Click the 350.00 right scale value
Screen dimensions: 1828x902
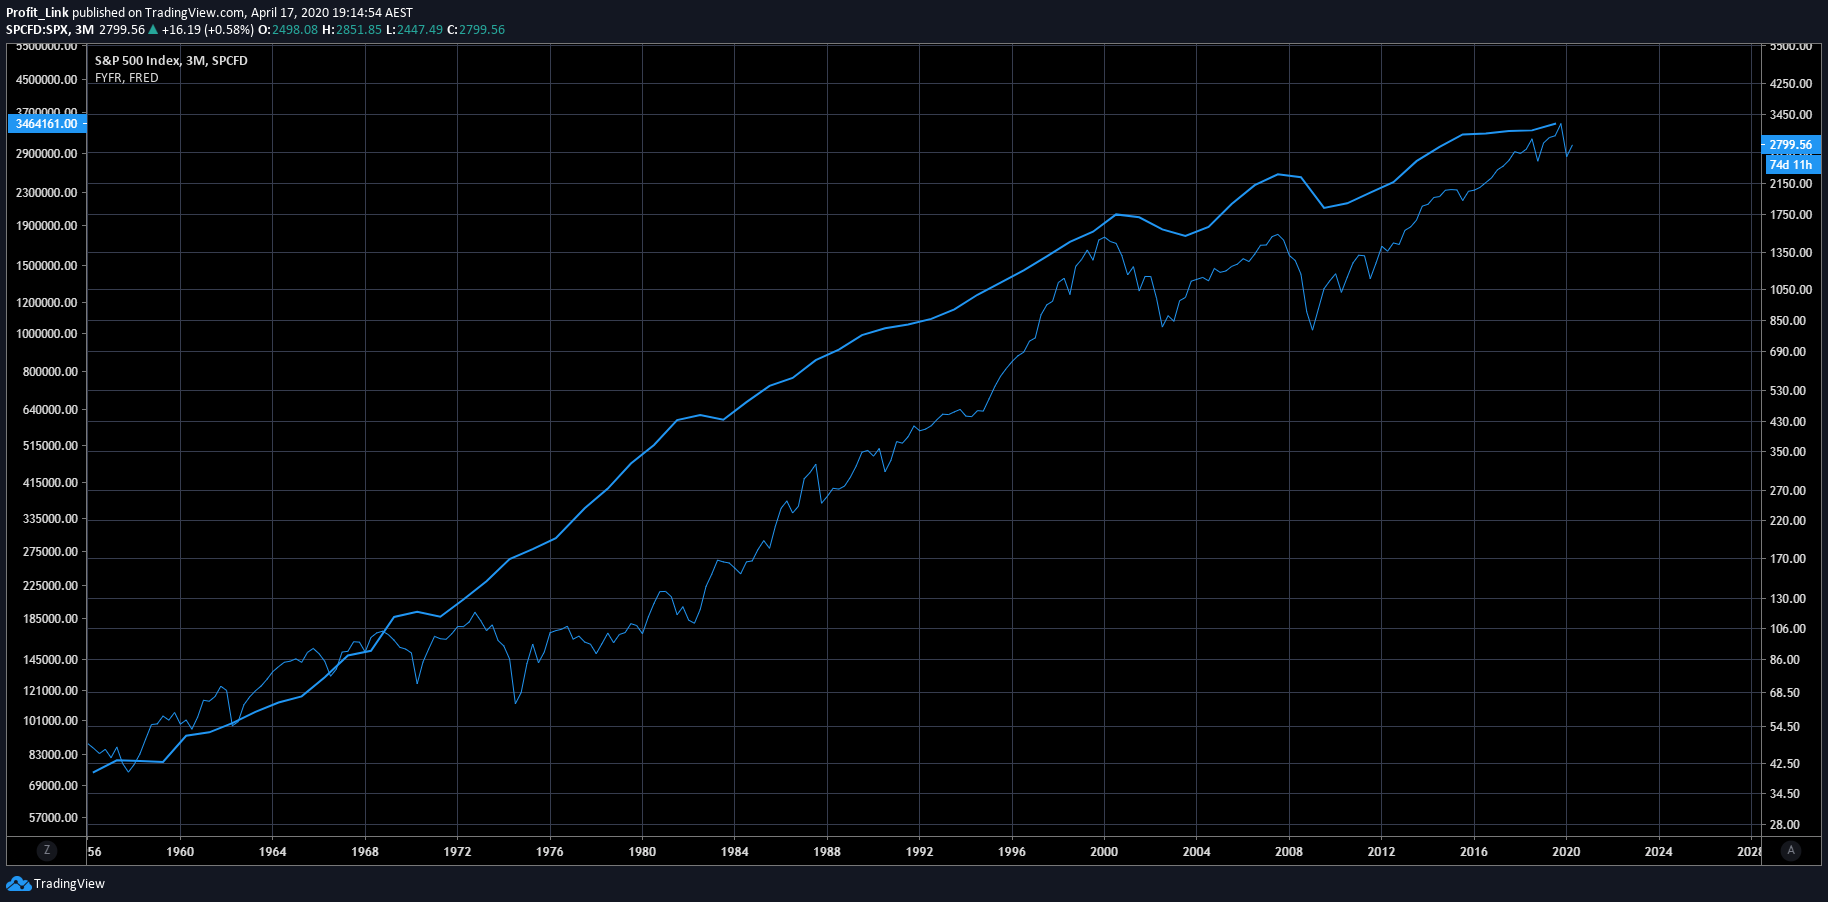1788,452
